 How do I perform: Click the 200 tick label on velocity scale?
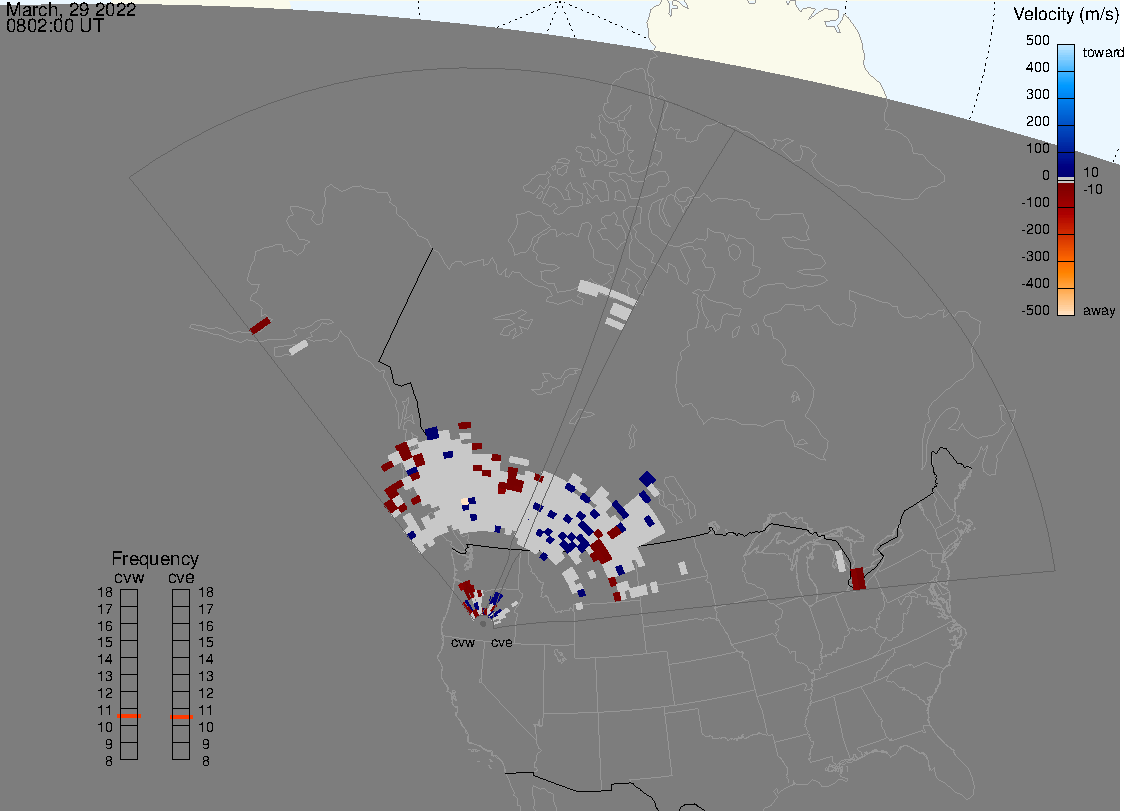point(1037,121)
